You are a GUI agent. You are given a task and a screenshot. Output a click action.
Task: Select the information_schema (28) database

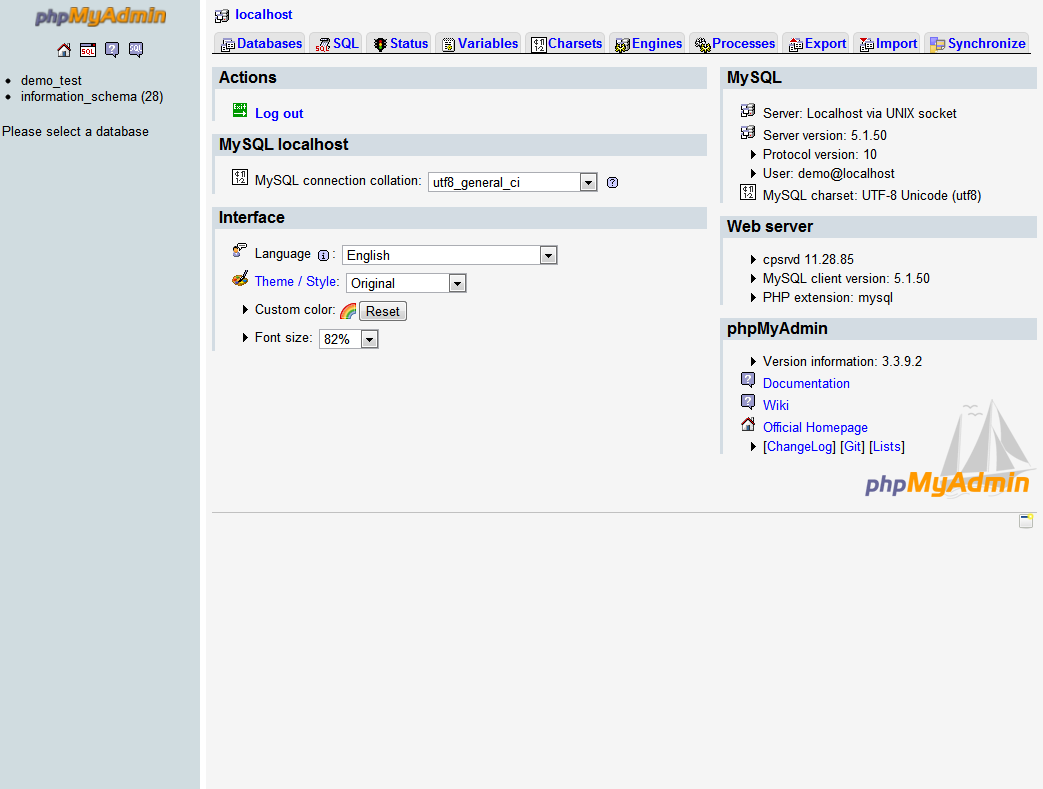tap(92, 96)
